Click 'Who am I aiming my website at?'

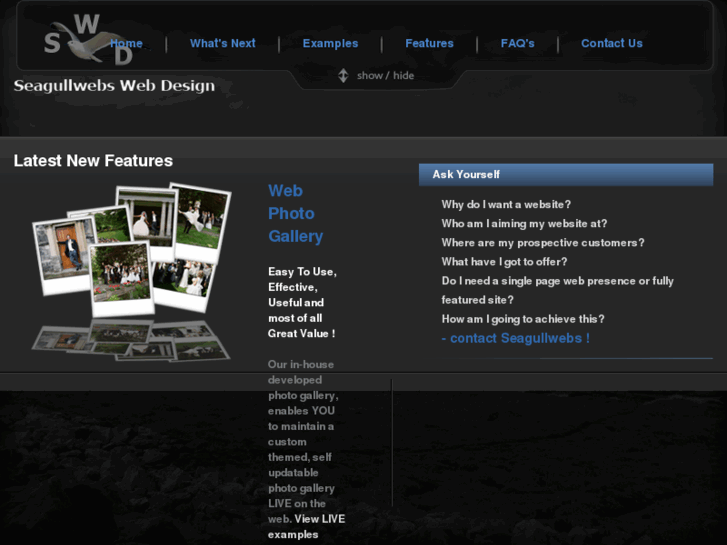tap(524, 224)
